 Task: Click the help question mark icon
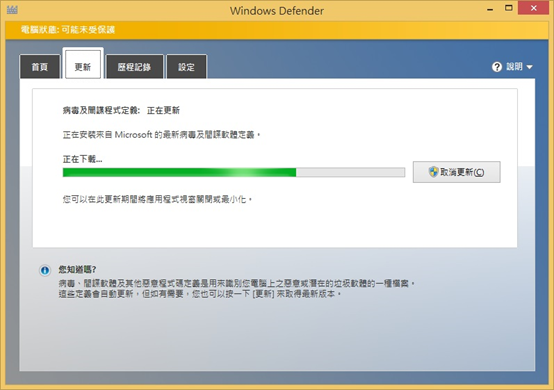tap(497, 67)
